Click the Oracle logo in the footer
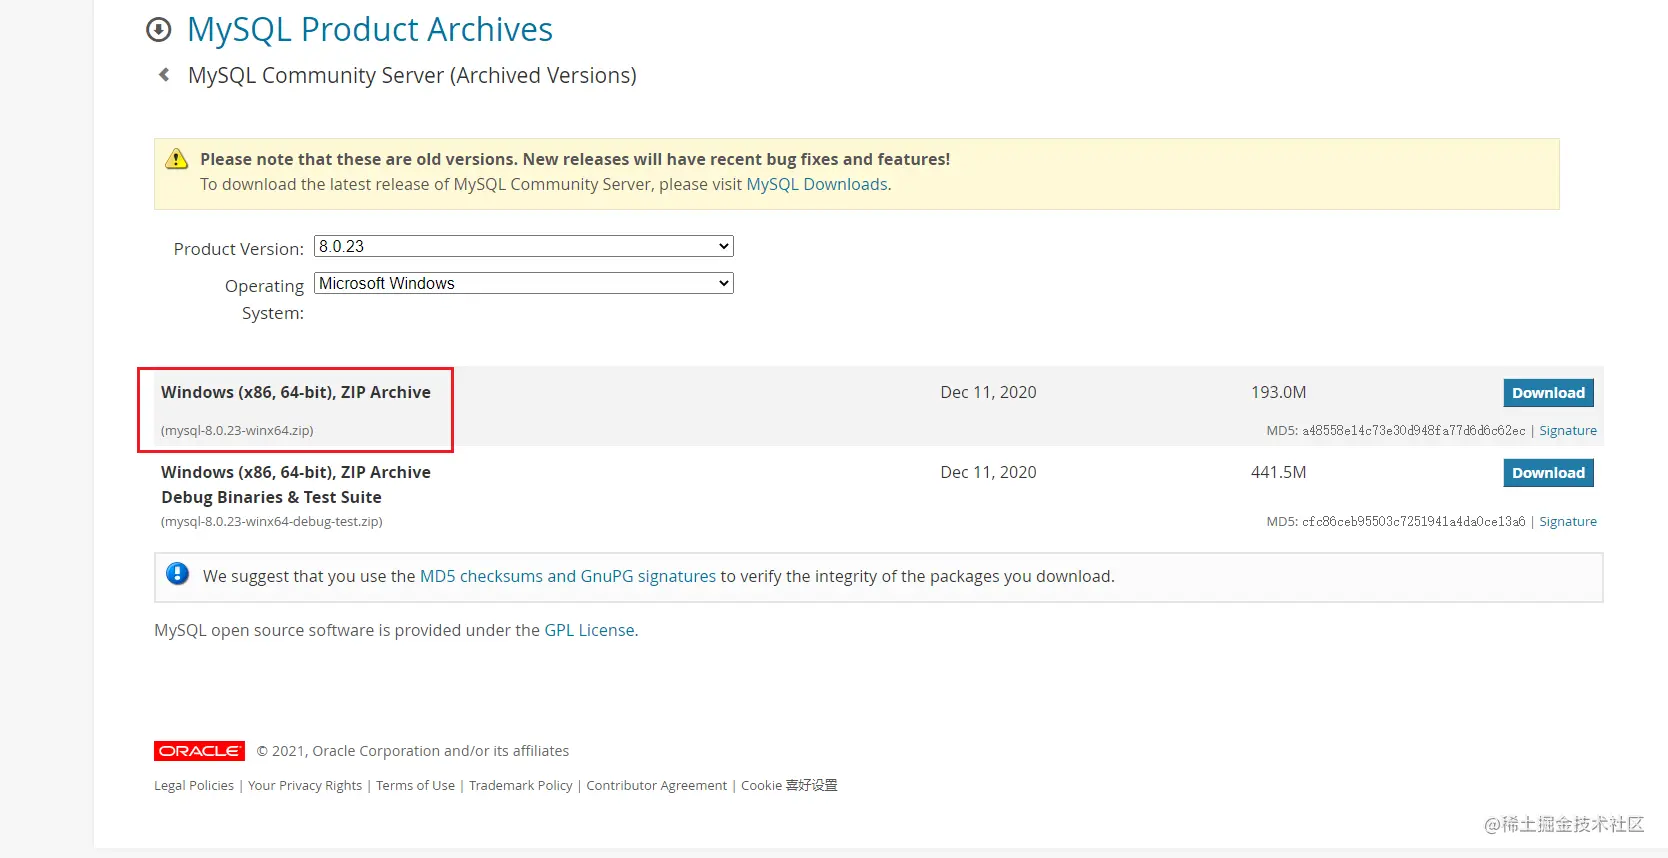This screenshot has width=1668, height=858. click(199, 751)
